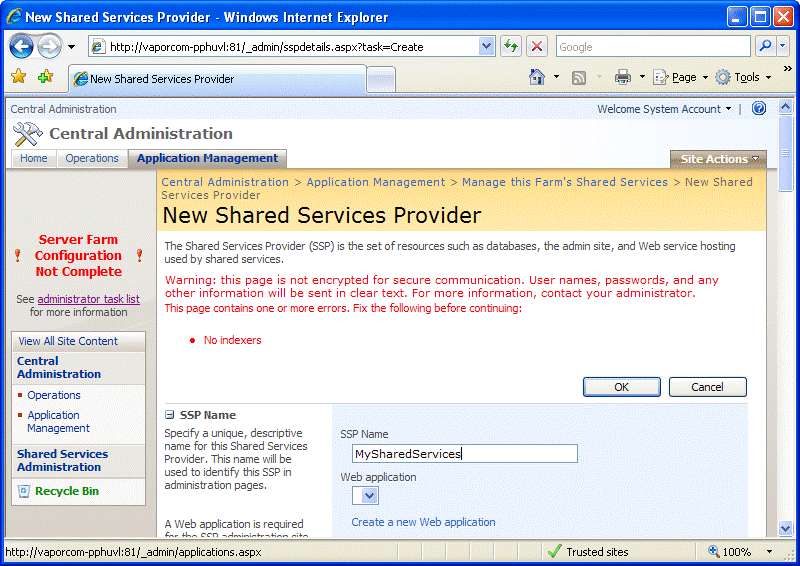Click the zoom level 100% icon
800x566 pixels.
[x=713, y=551]
